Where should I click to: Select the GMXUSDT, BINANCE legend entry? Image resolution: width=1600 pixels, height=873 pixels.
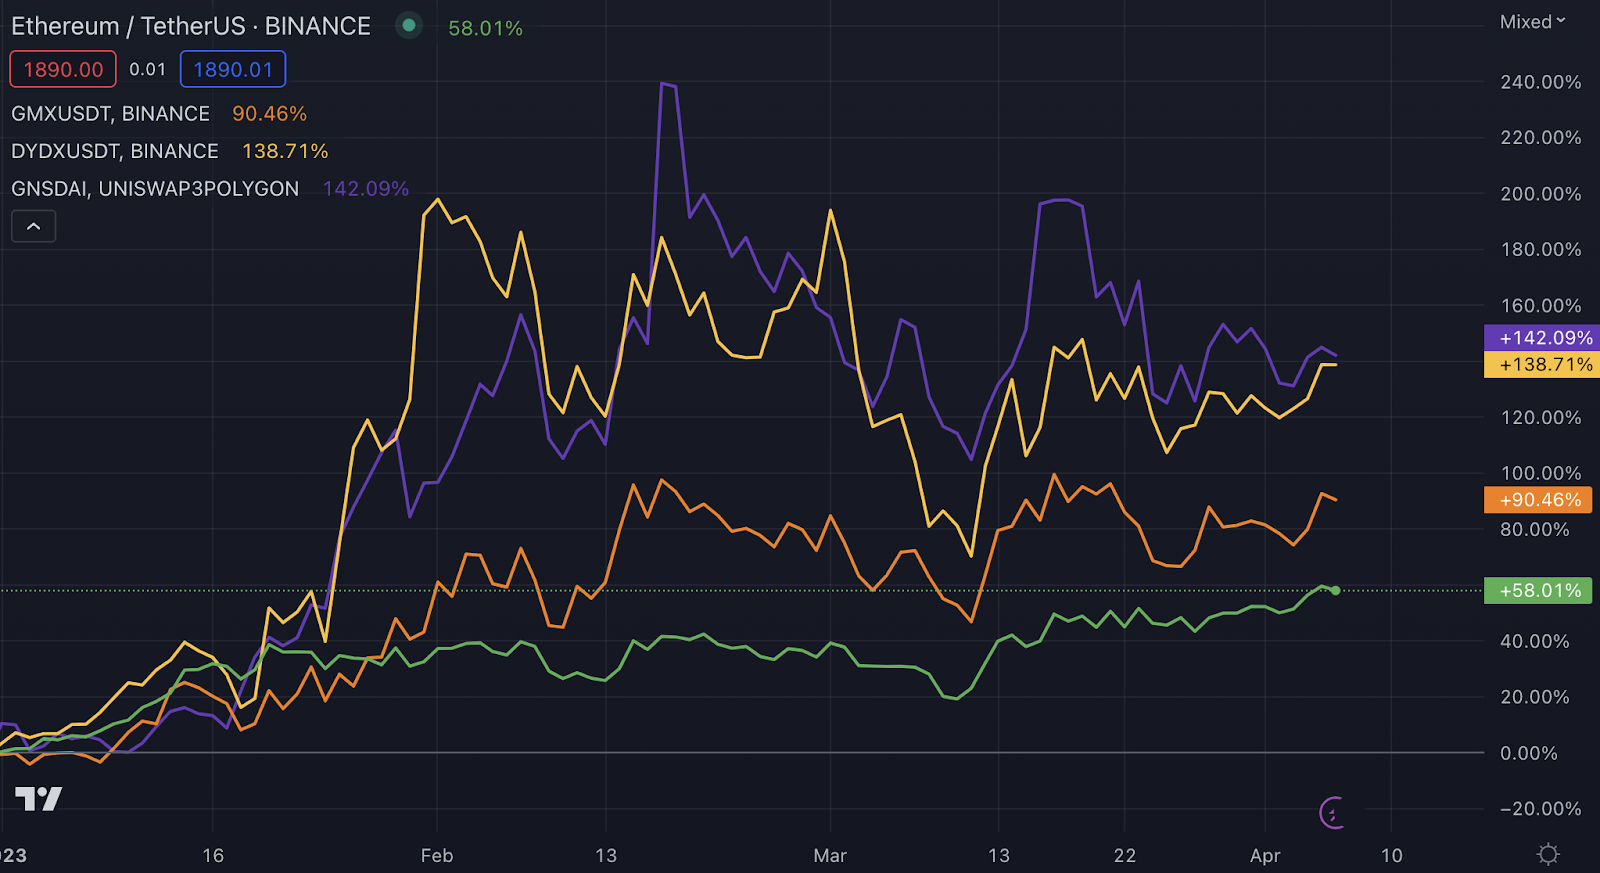click(x=111, y=114)
